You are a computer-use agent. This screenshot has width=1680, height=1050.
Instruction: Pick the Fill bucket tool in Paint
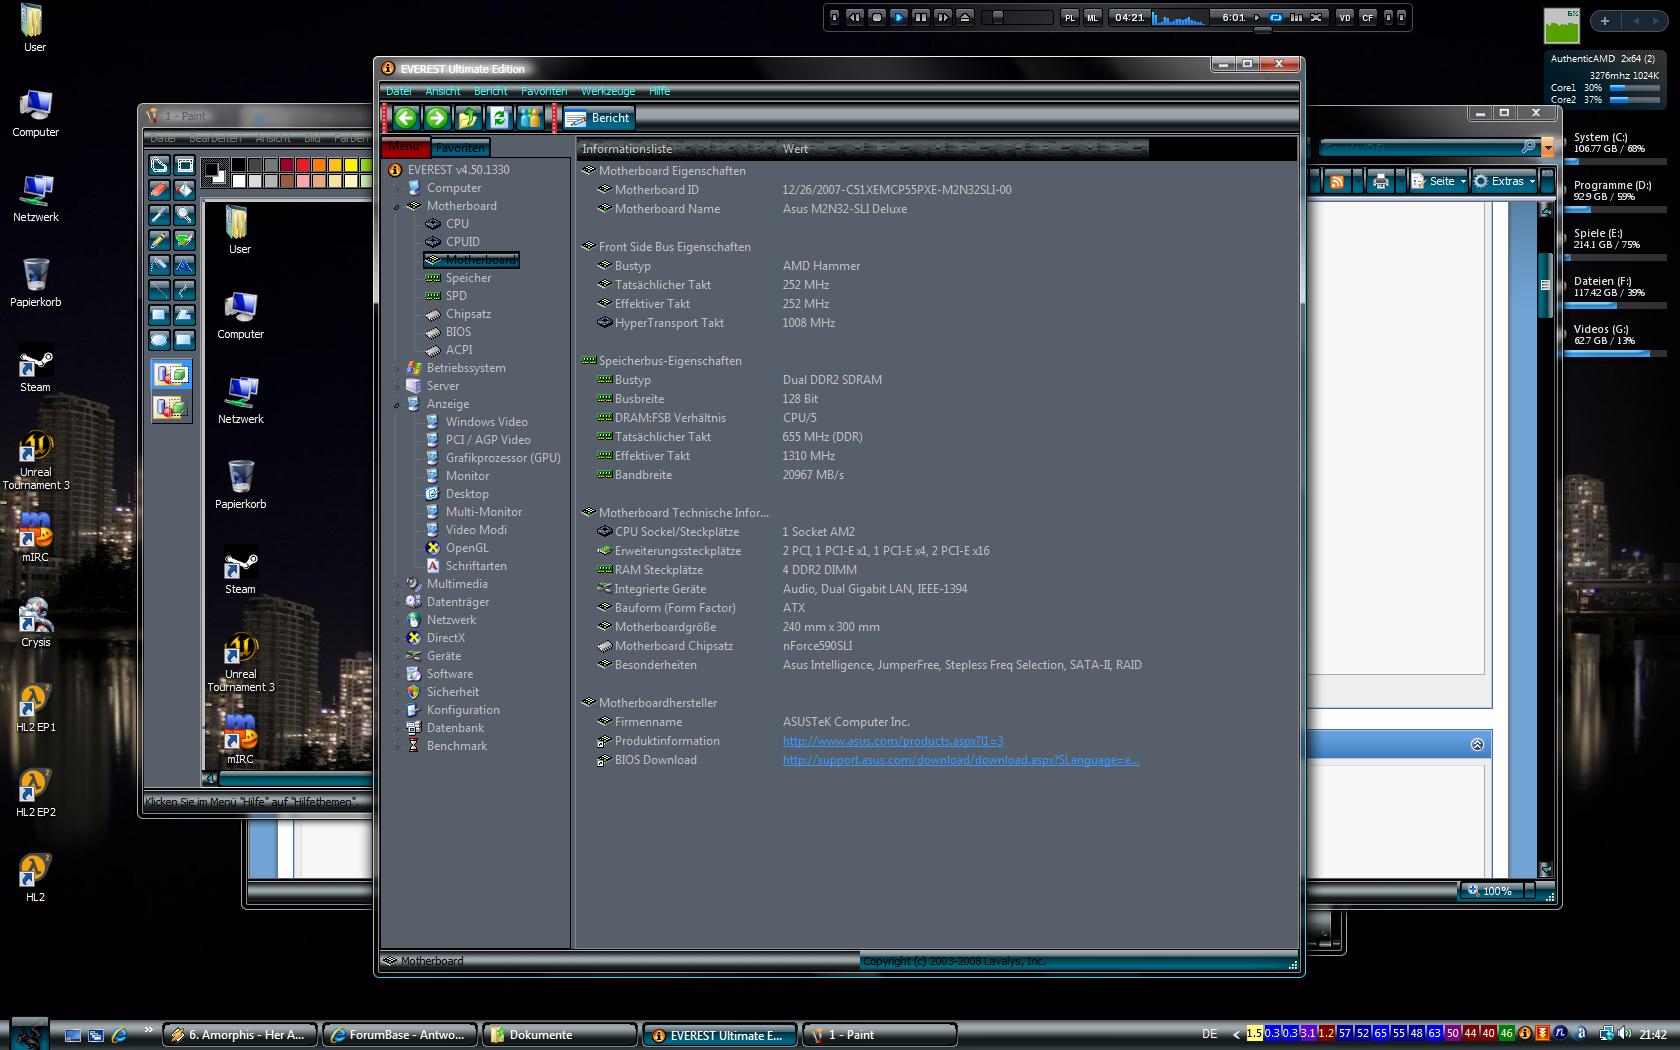click(x=184, y=190)
